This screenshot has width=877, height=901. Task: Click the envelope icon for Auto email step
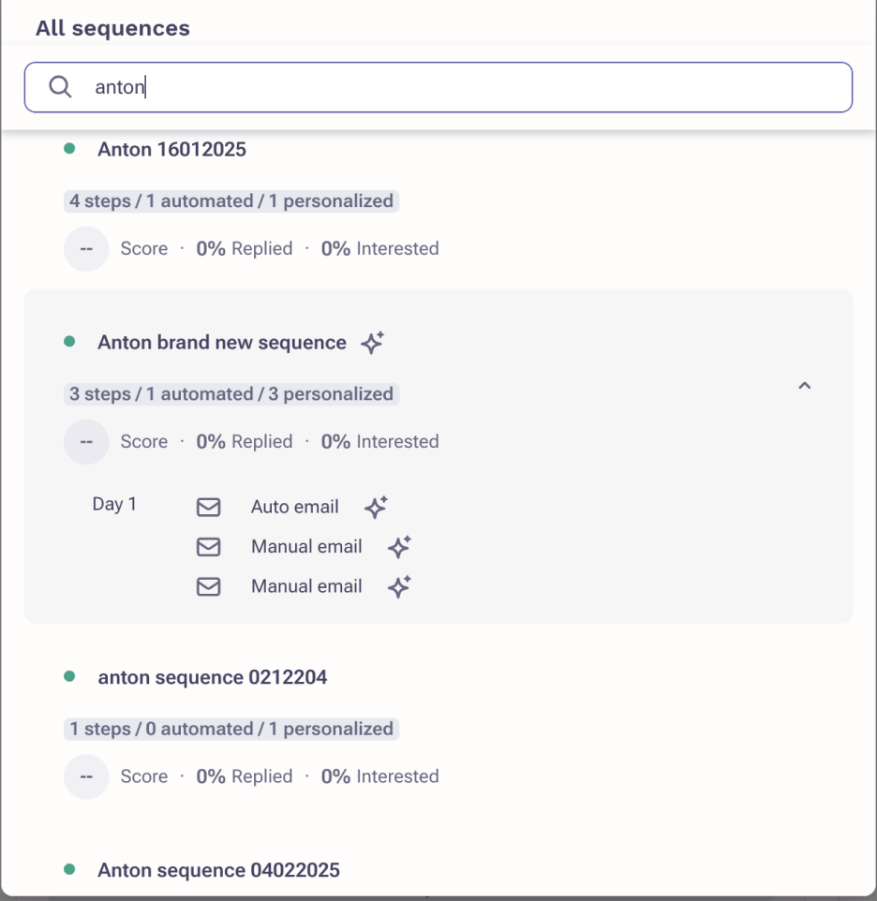pos(209,507)
